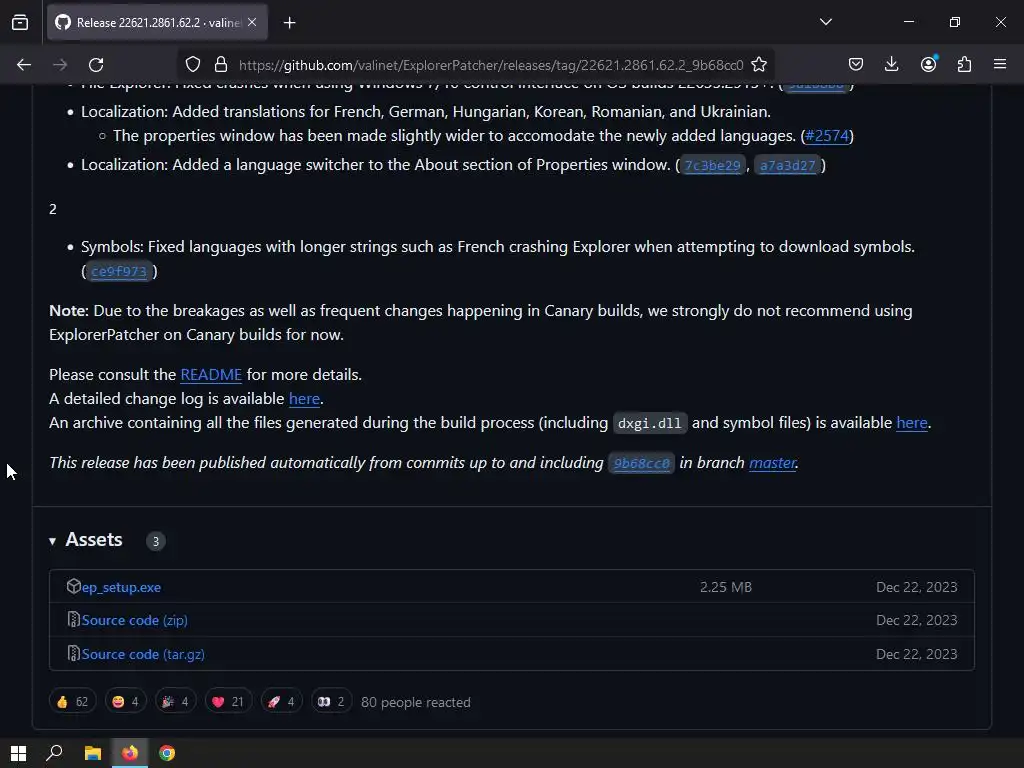Toggle the rocket reaction
Viewport: 1024px width, 768px height.
point(281,702)
